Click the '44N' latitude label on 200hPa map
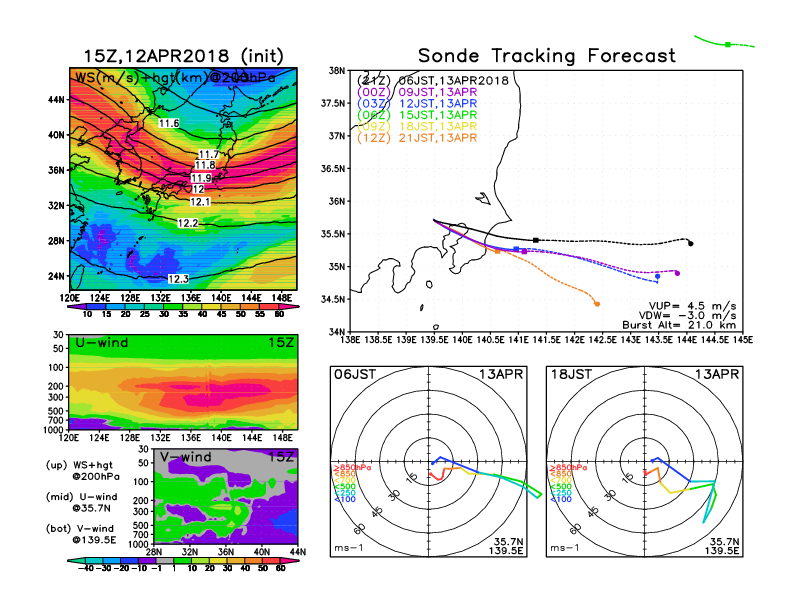This screenshot has height=612, width=792. [x=57, y=100]
